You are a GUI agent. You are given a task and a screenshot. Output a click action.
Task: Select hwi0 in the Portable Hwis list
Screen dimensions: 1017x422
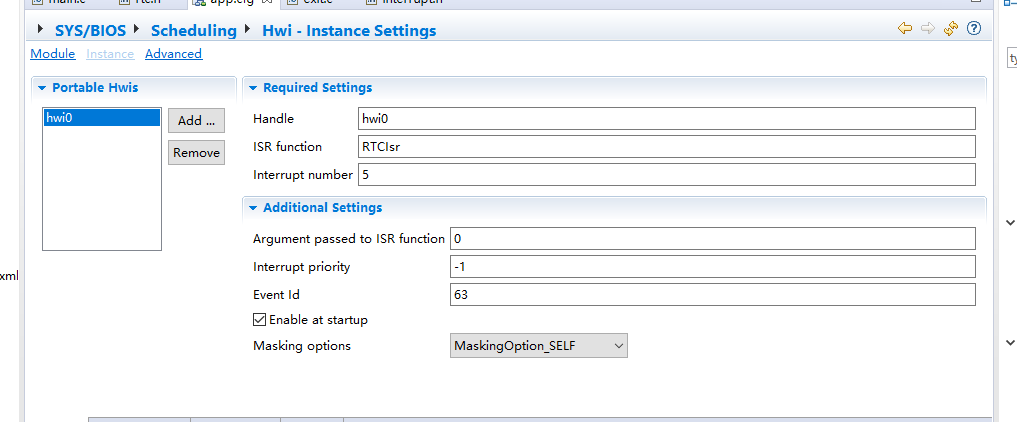[100, 118]
